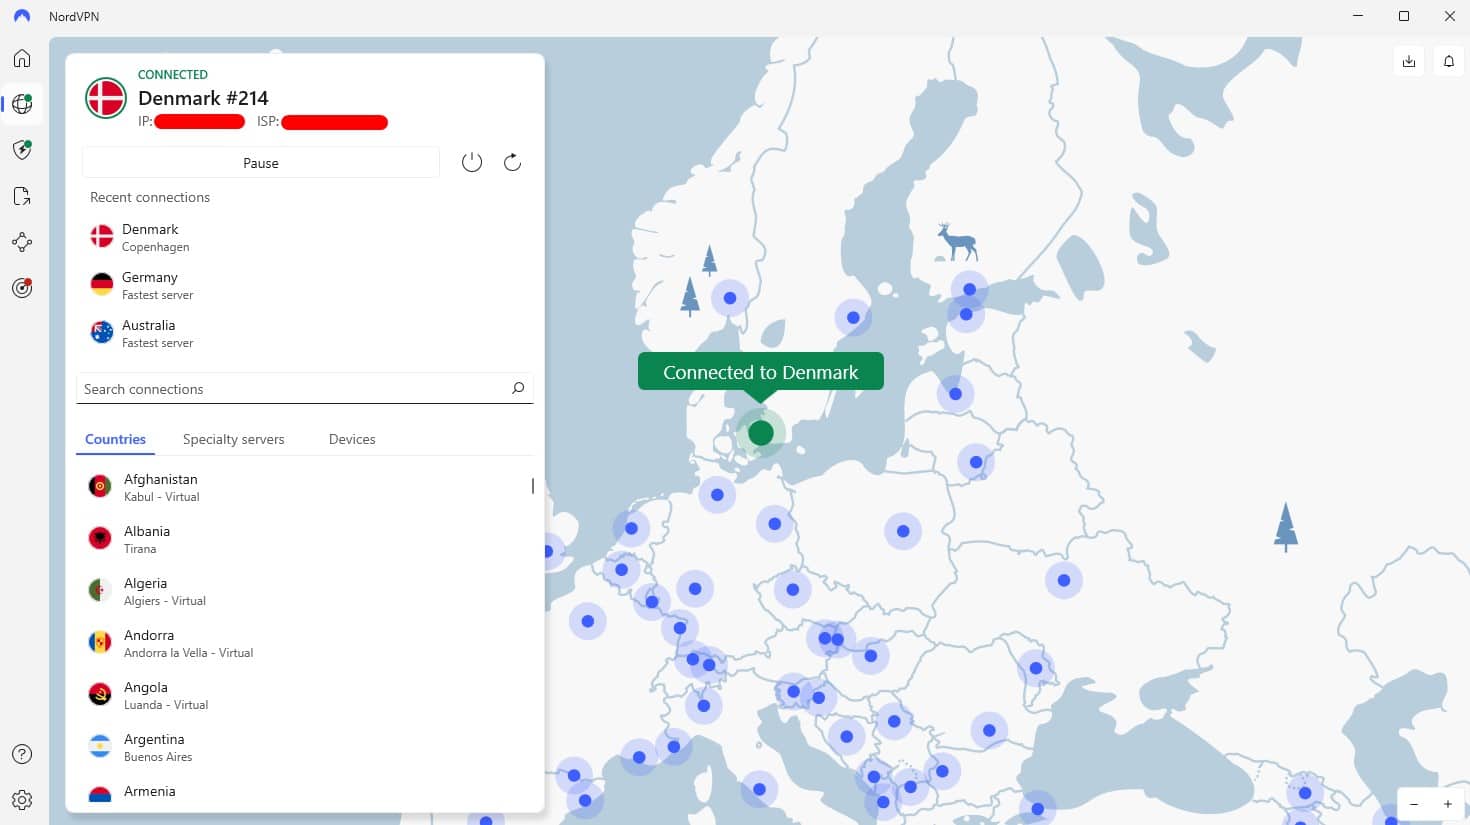Click the reconnect refresh icon
The height and width of the screenshot is (825, 1470).
coord(512,162)
